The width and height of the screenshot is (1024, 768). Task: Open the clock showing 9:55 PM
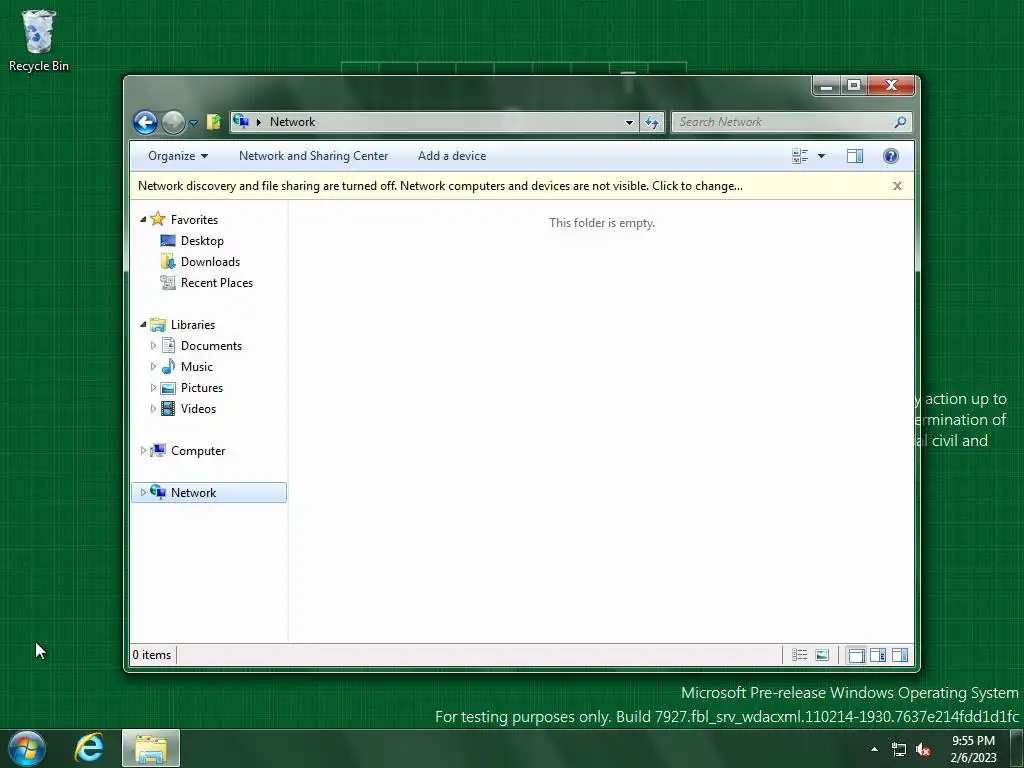pyautogui.click(x=973, y=749)
